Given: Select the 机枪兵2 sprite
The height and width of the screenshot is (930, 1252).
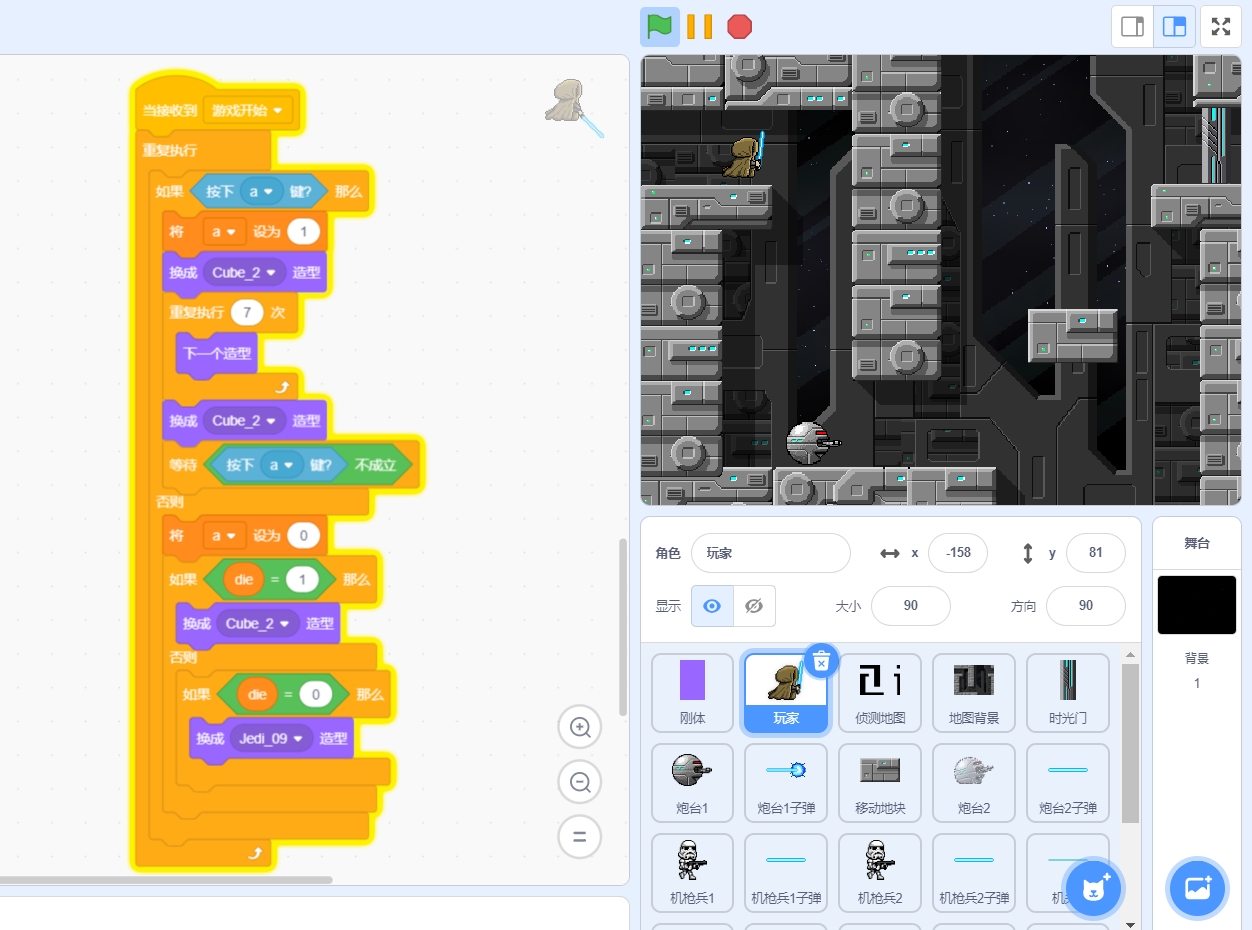Looking at the screenshot, I should 880,872.
